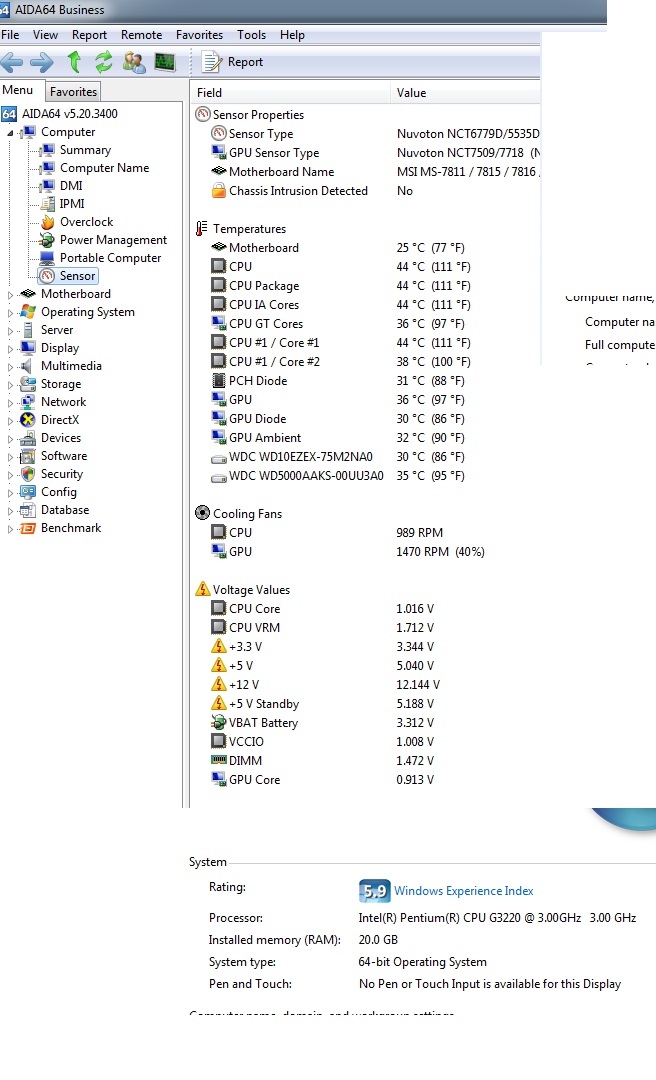Expand the Server tree node

[10, 331]
